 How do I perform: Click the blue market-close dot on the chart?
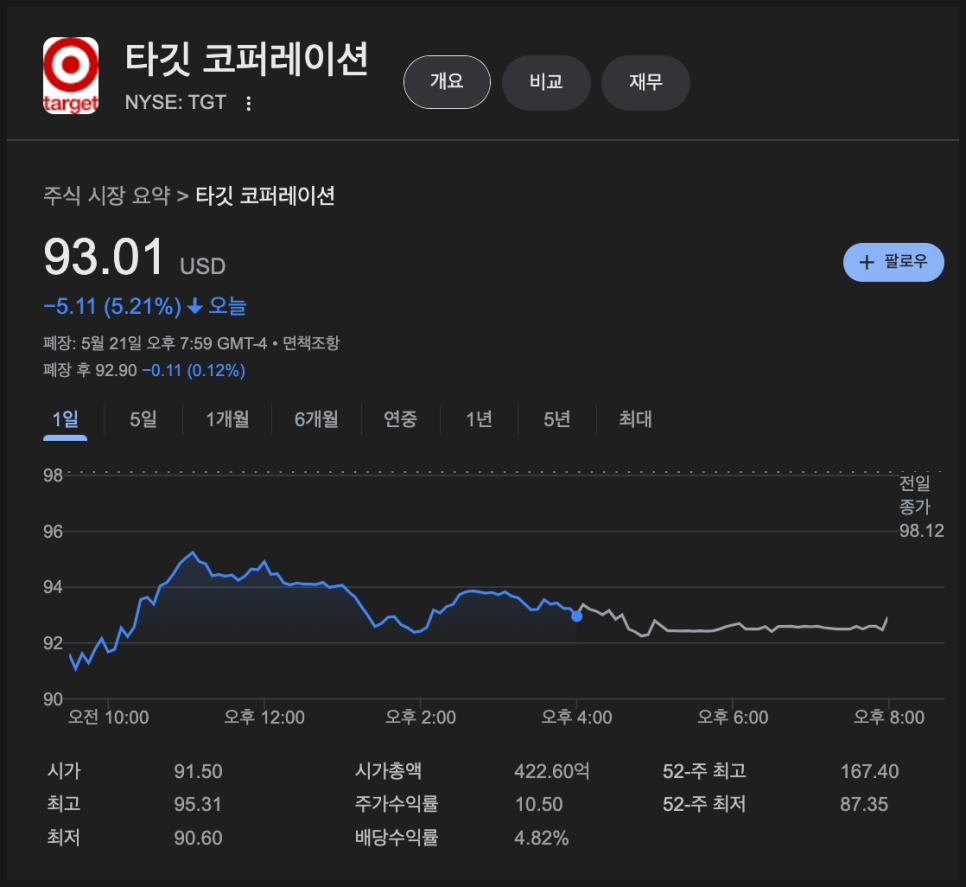click(577, 616)
